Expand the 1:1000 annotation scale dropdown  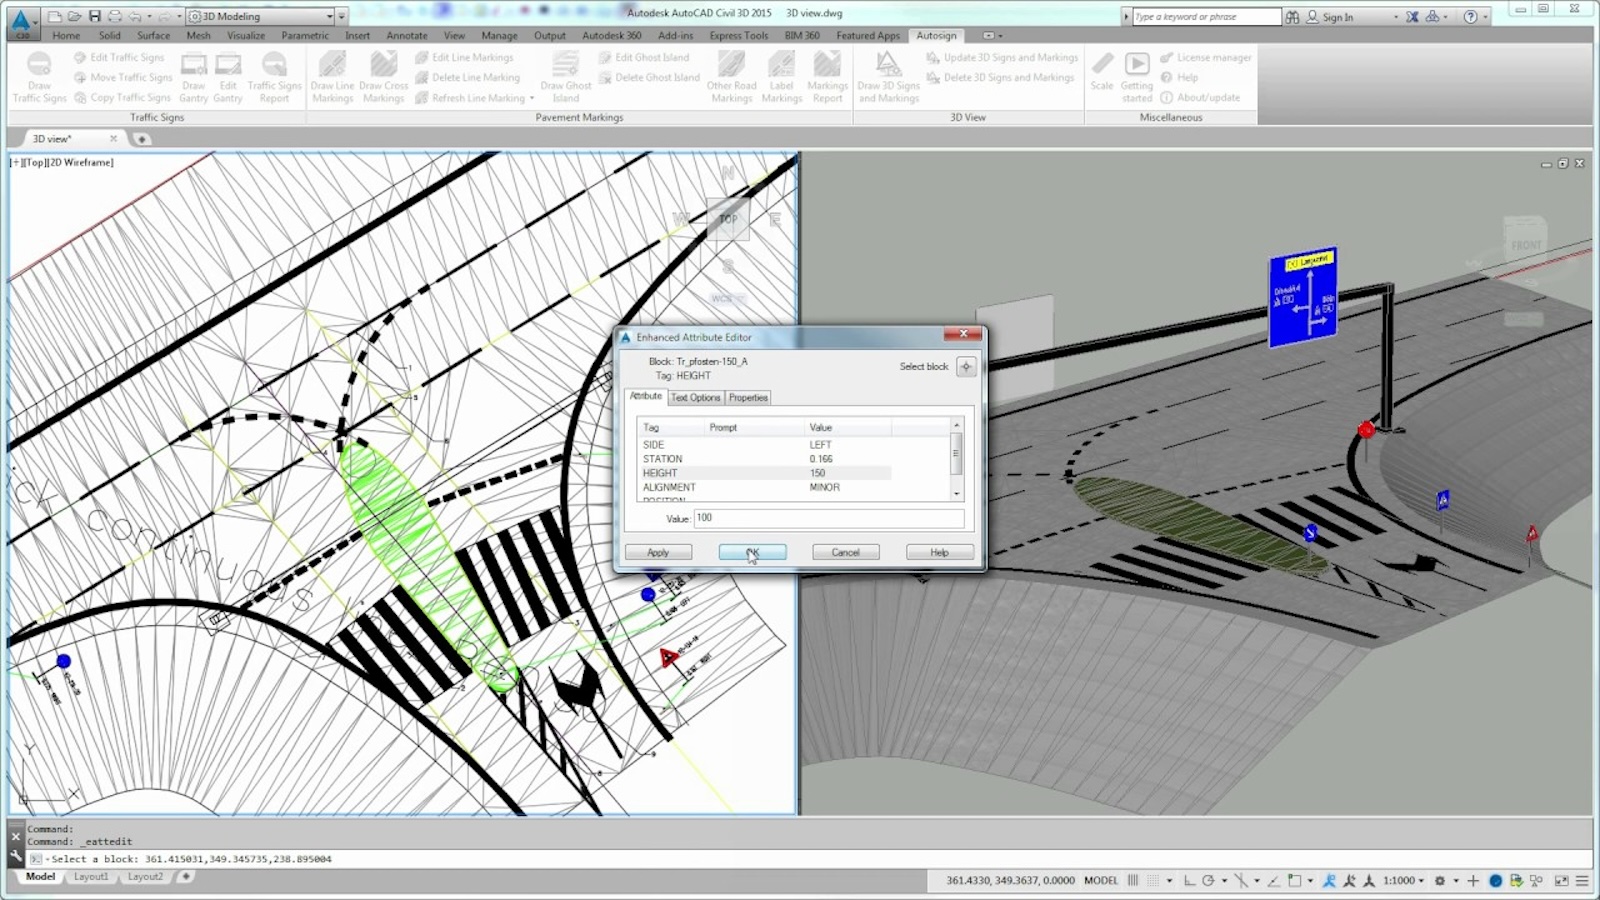point(1403,881)
